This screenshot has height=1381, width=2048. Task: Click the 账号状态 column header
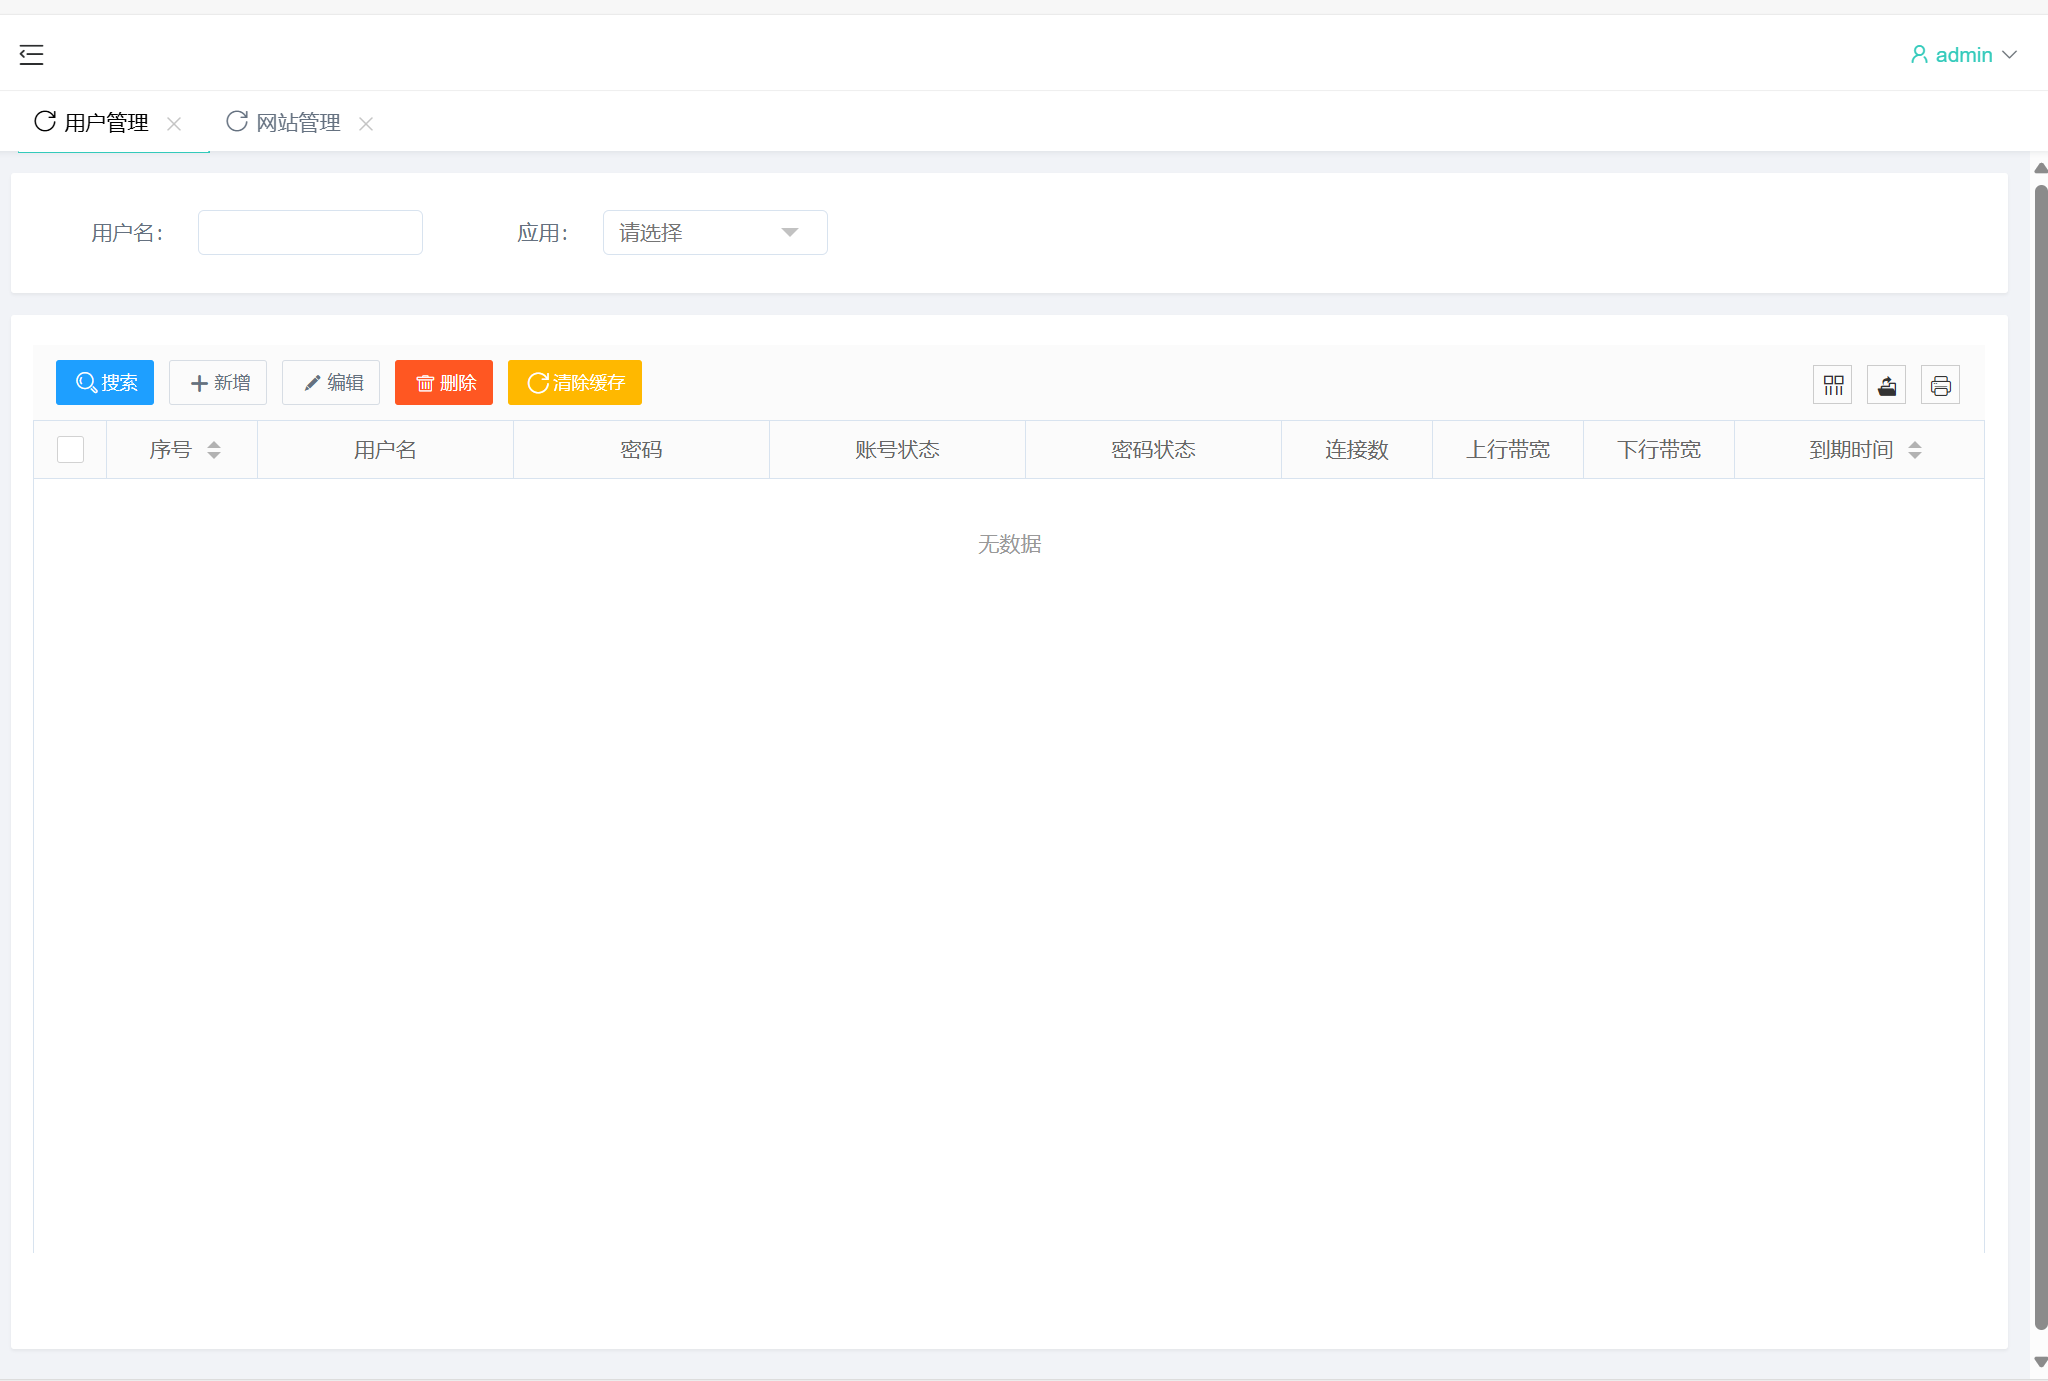(x=897, y=450)
